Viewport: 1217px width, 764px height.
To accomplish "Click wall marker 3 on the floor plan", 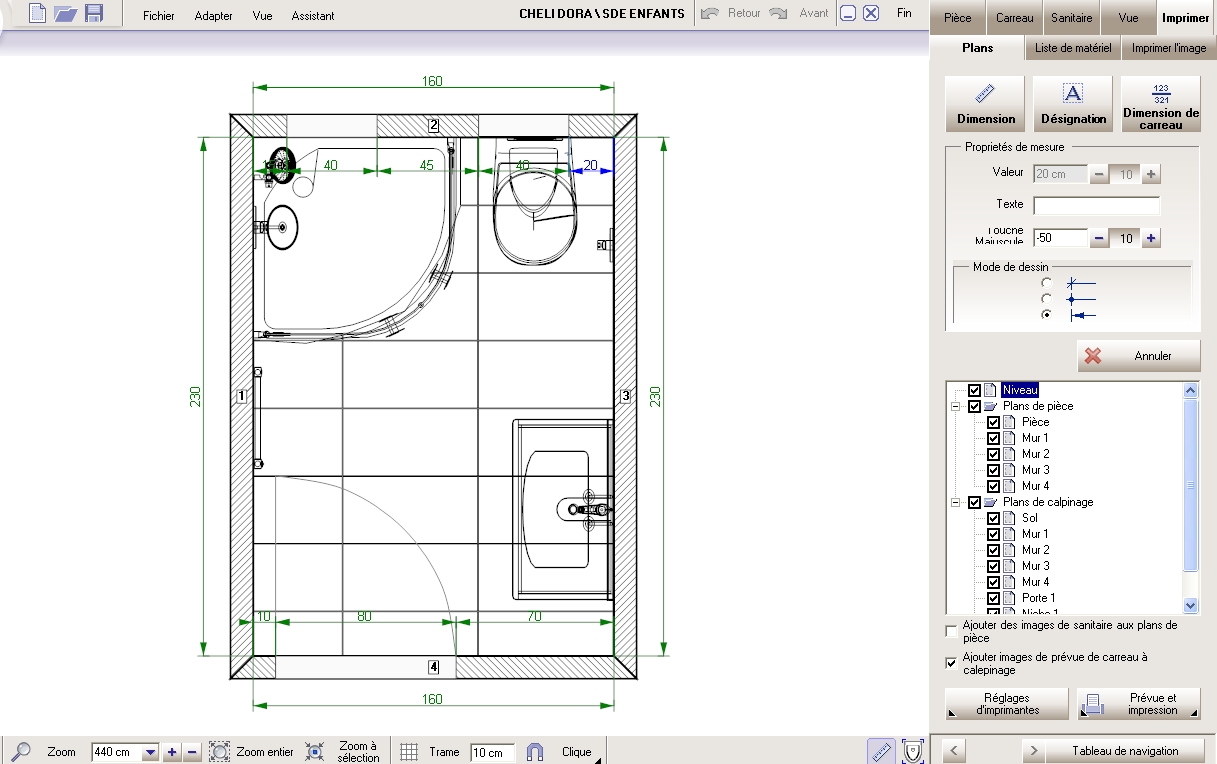I will [x=626, y=396].
